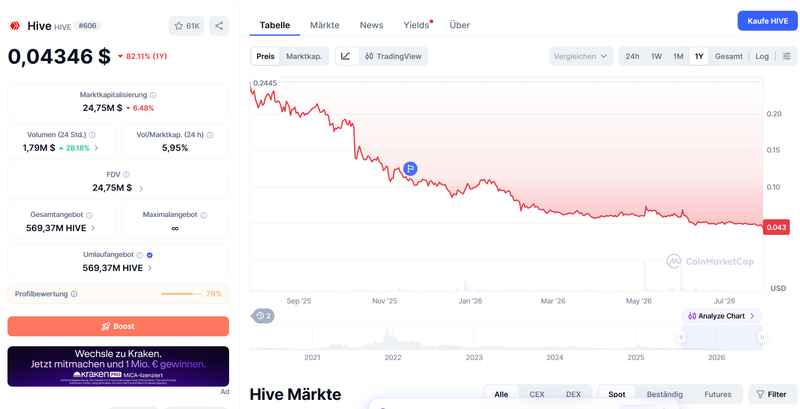The image size is (800, 409).
Task: Click the orange Boost button
Action: [118, 326]
